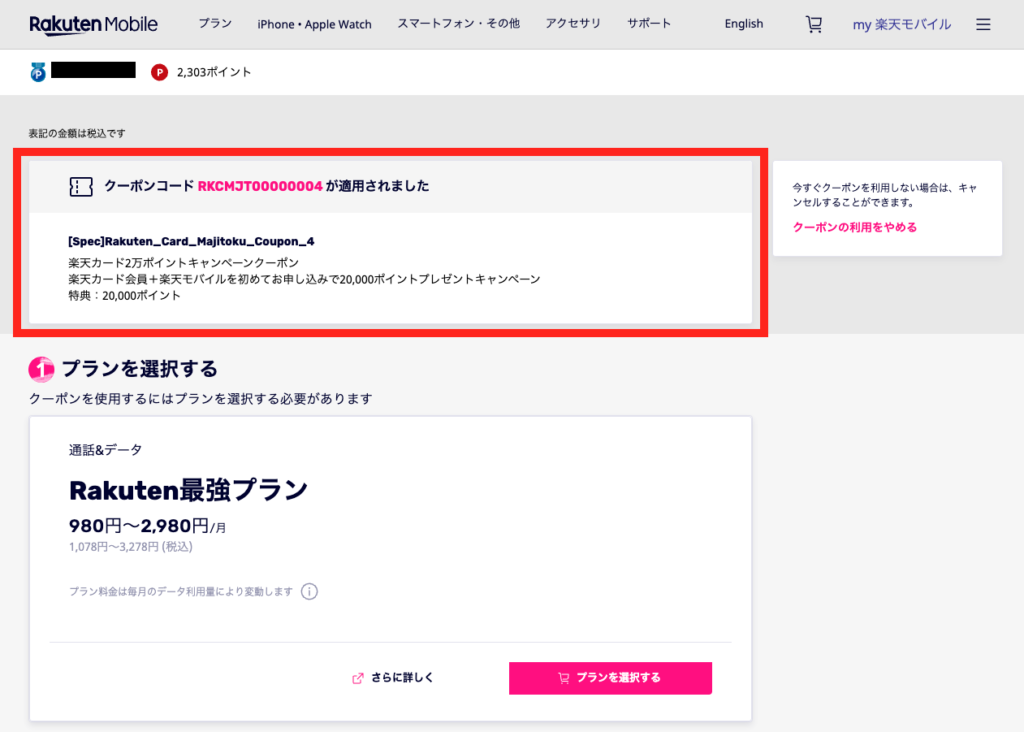Click the red P points icon
This screenshot has width=1024, height=732.
click(x=159, y=72)
